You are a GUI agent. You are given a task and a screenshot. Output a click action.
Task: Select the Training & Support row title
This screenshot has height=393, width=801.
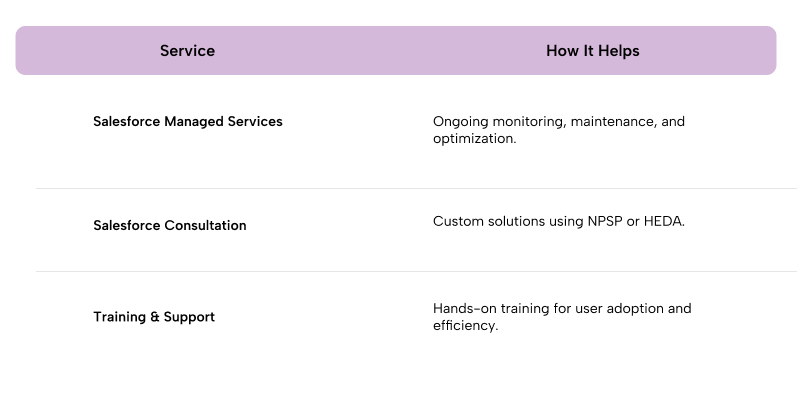[154, 317]
